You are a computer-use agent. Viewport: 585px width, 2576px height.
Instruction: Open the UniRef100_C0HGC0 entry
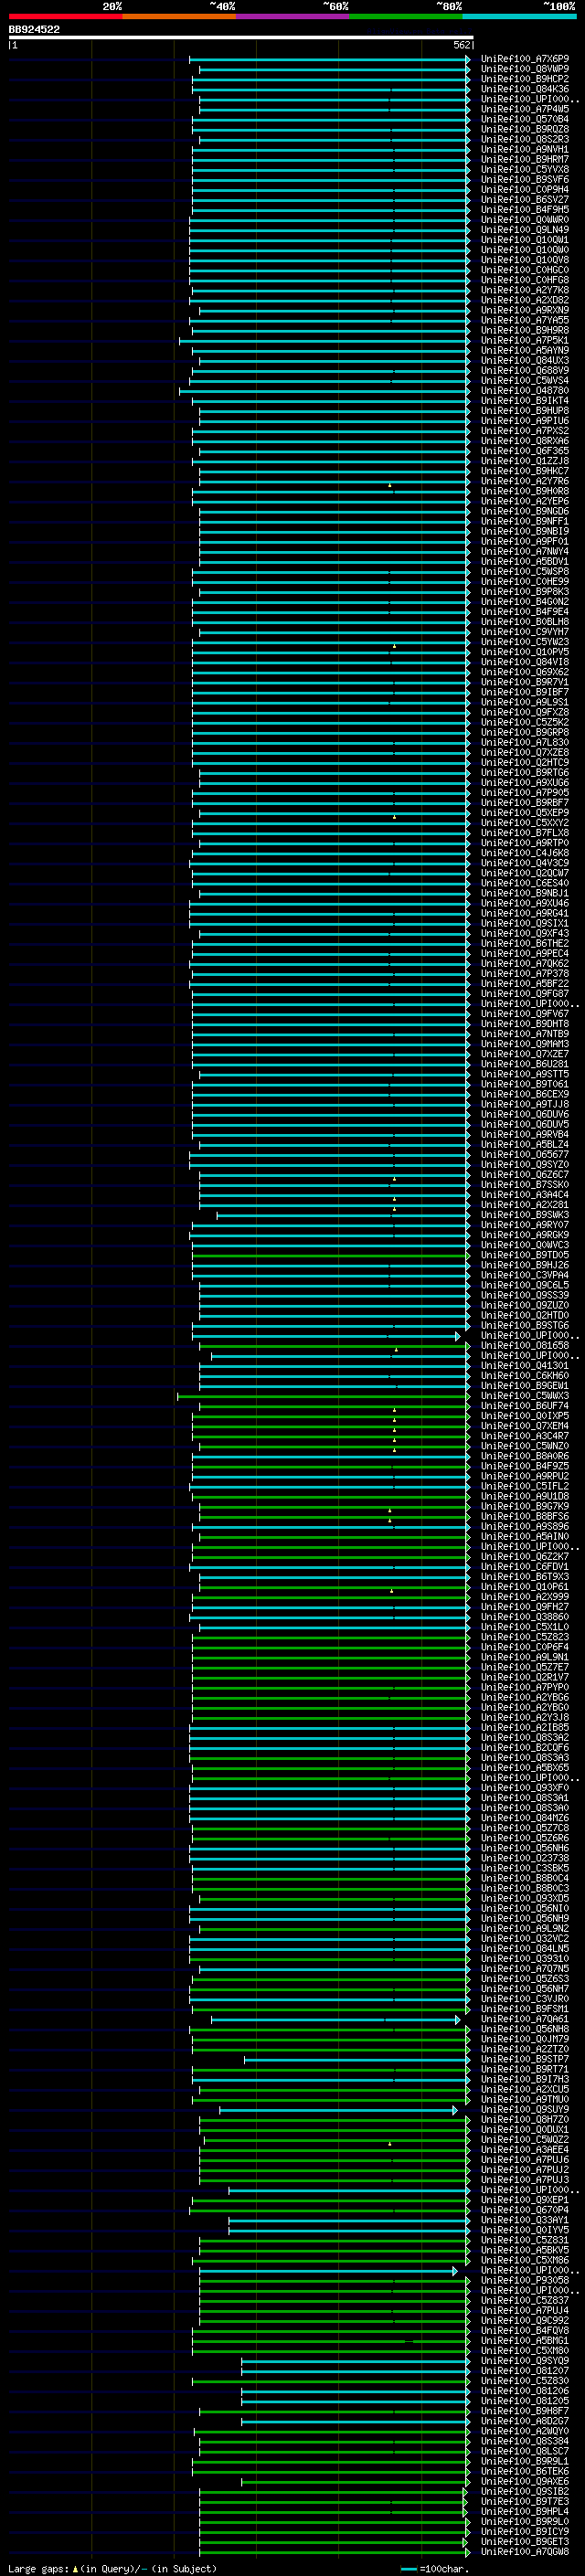click(525, 270)
